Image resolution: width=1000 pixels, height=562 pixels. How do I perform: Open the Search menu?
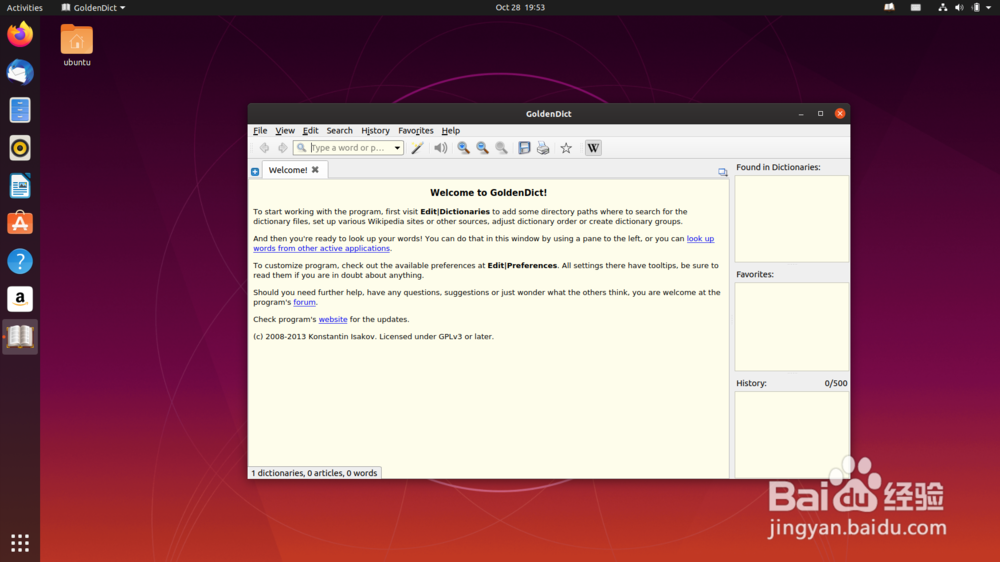click(x=339, y=131)
